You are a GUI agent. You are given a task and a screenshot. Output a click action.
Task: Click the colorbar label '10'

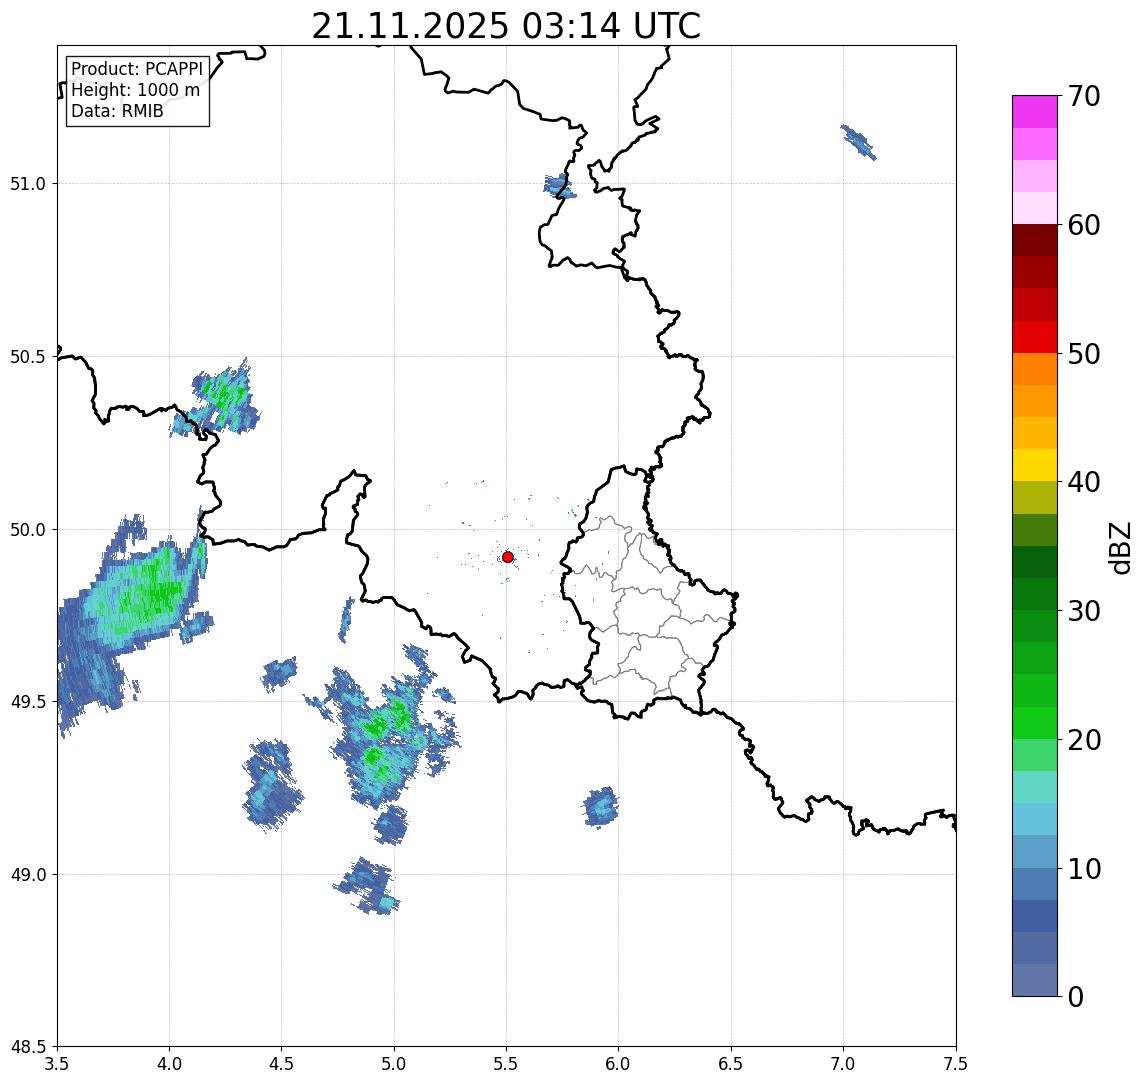click(x=1084, y=869)
